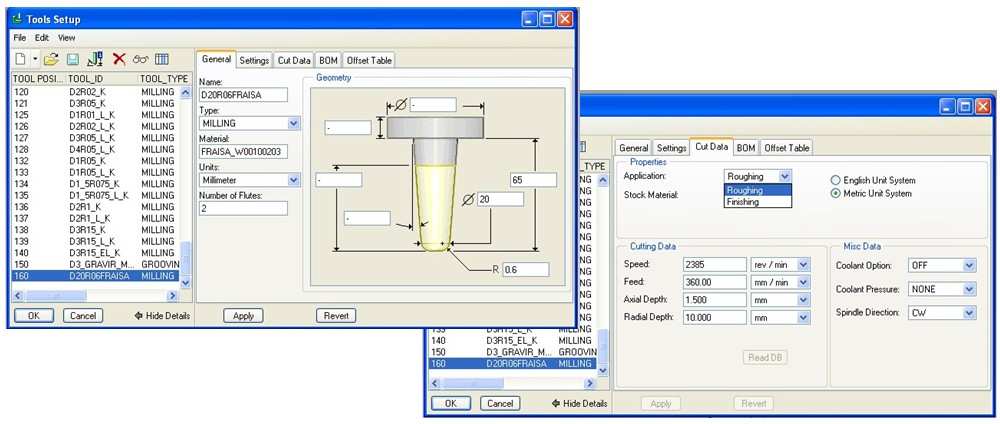Open the Radial Depth units dropdown

(804, 318)
